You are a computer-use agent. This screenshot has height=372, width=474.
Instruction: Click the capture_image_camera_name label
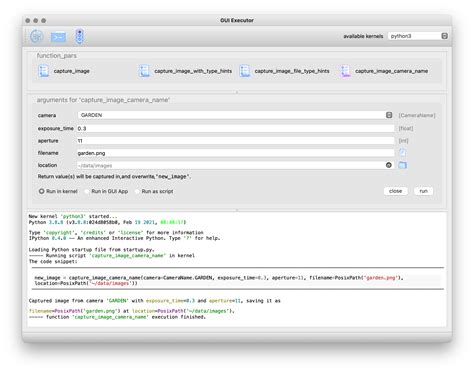tap(392, 71)
